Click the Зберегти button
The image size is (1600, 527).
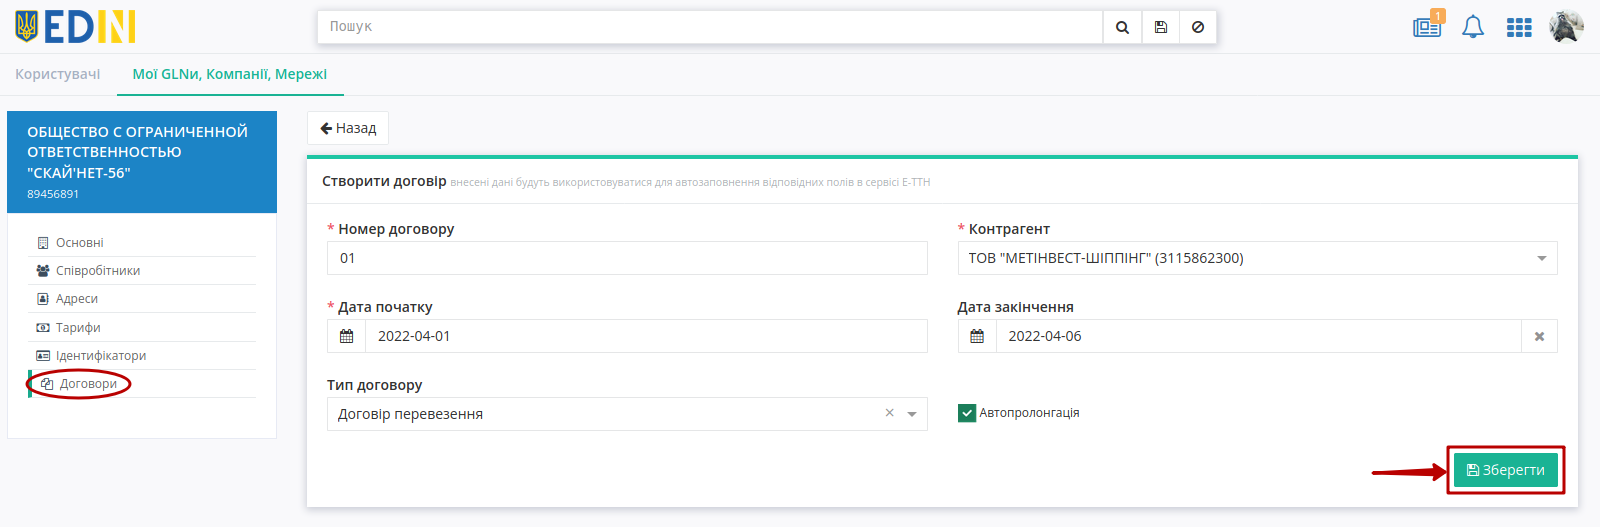[x=1505, y=470]
